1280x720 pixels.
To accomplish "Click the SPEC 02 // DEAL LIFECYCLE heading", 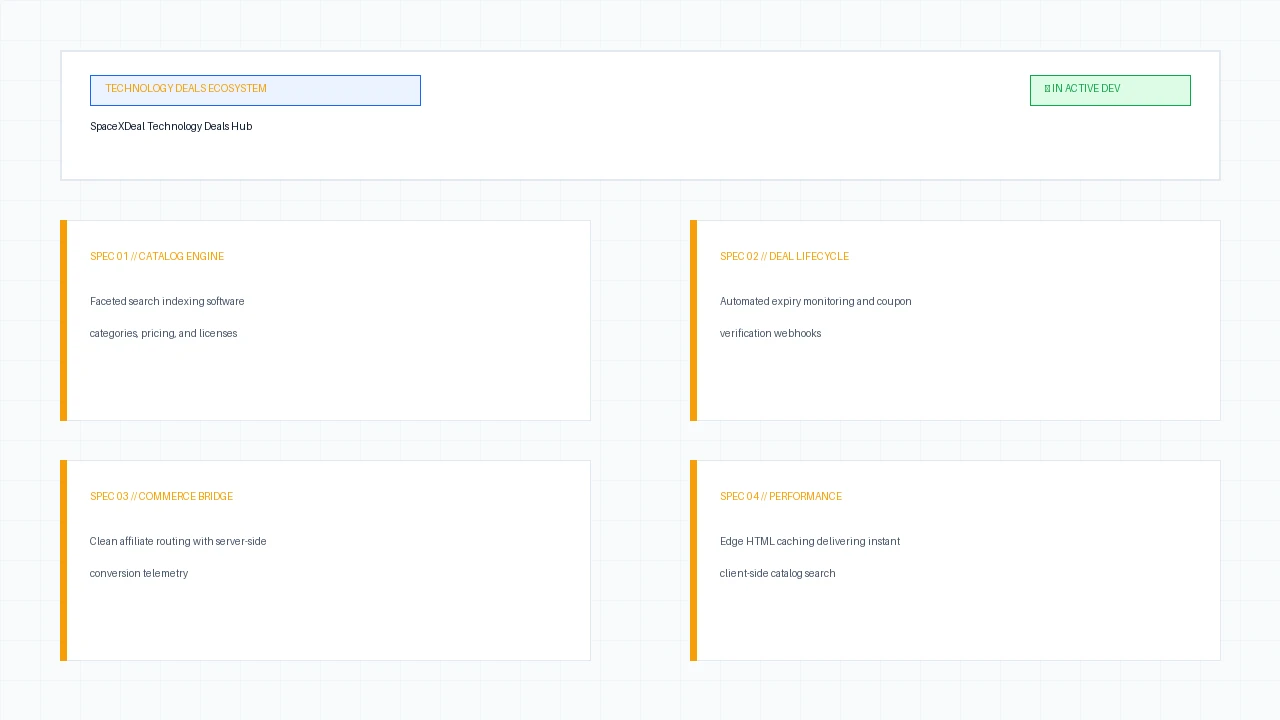I will pos(784,257).
